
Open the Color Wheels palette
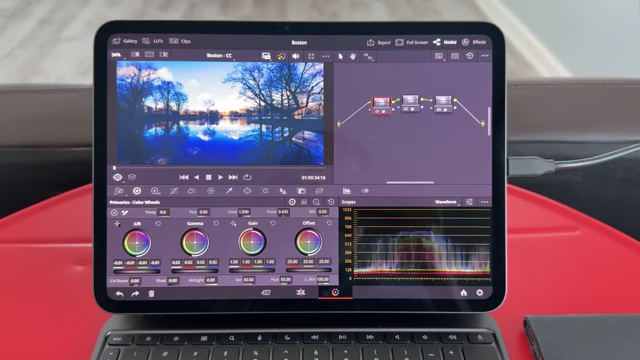pyautogui.click(x=137, y=191)
